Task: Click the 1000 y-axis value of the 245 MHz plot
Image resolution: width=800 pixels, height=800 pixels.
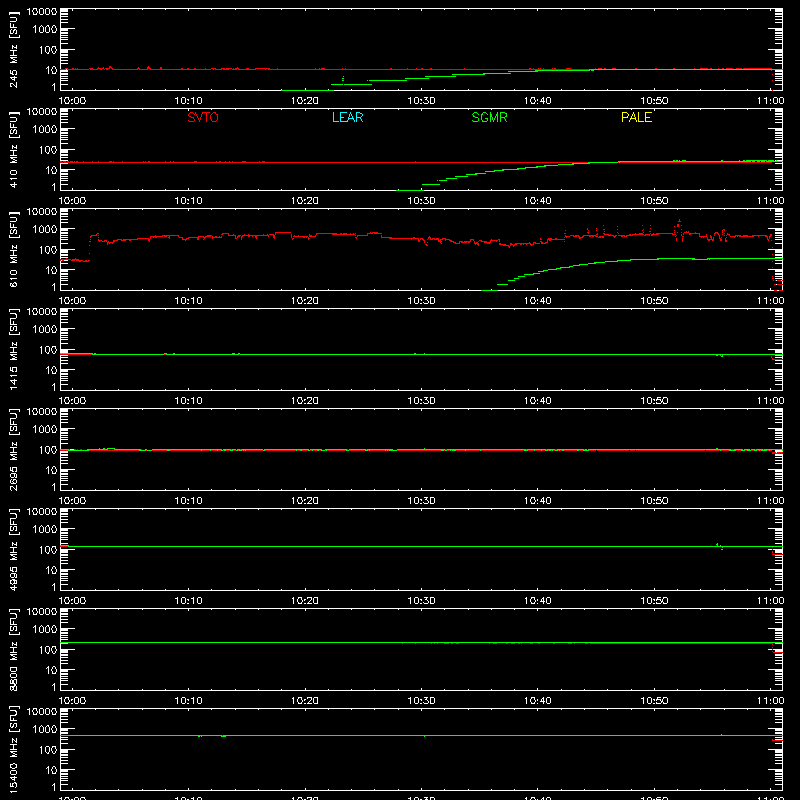Action: 45,30
